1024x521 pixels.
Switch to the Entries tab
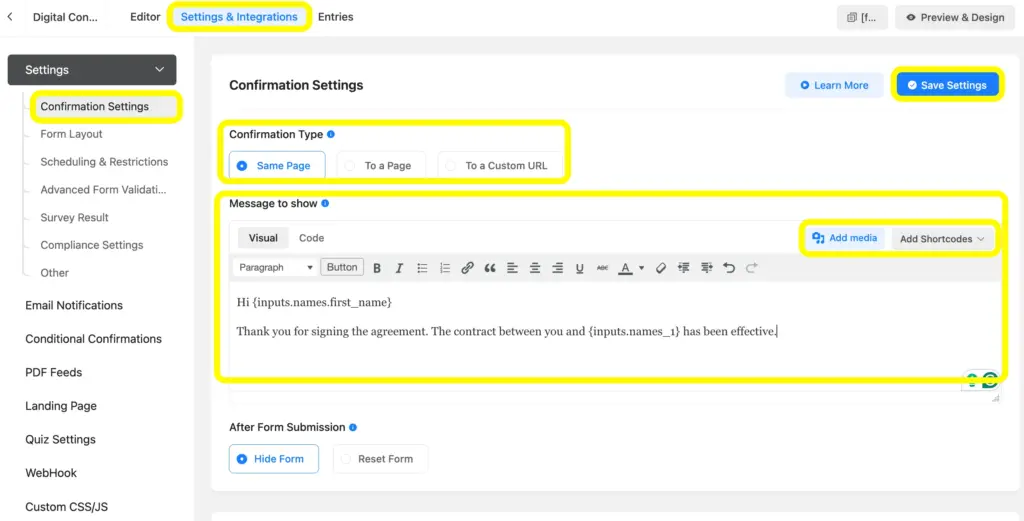coord(336,17)
